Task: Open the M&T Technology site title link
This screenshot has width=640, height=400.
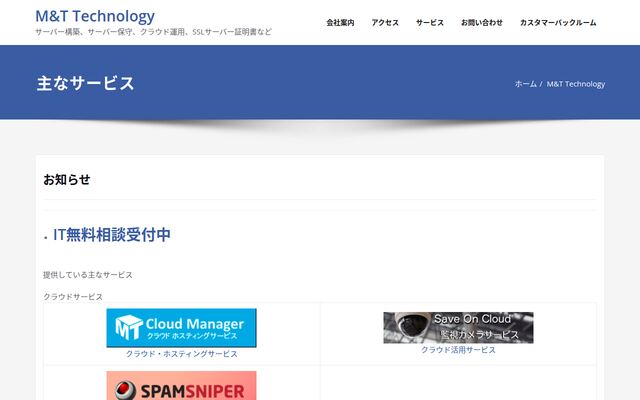Action: [95, 16]
